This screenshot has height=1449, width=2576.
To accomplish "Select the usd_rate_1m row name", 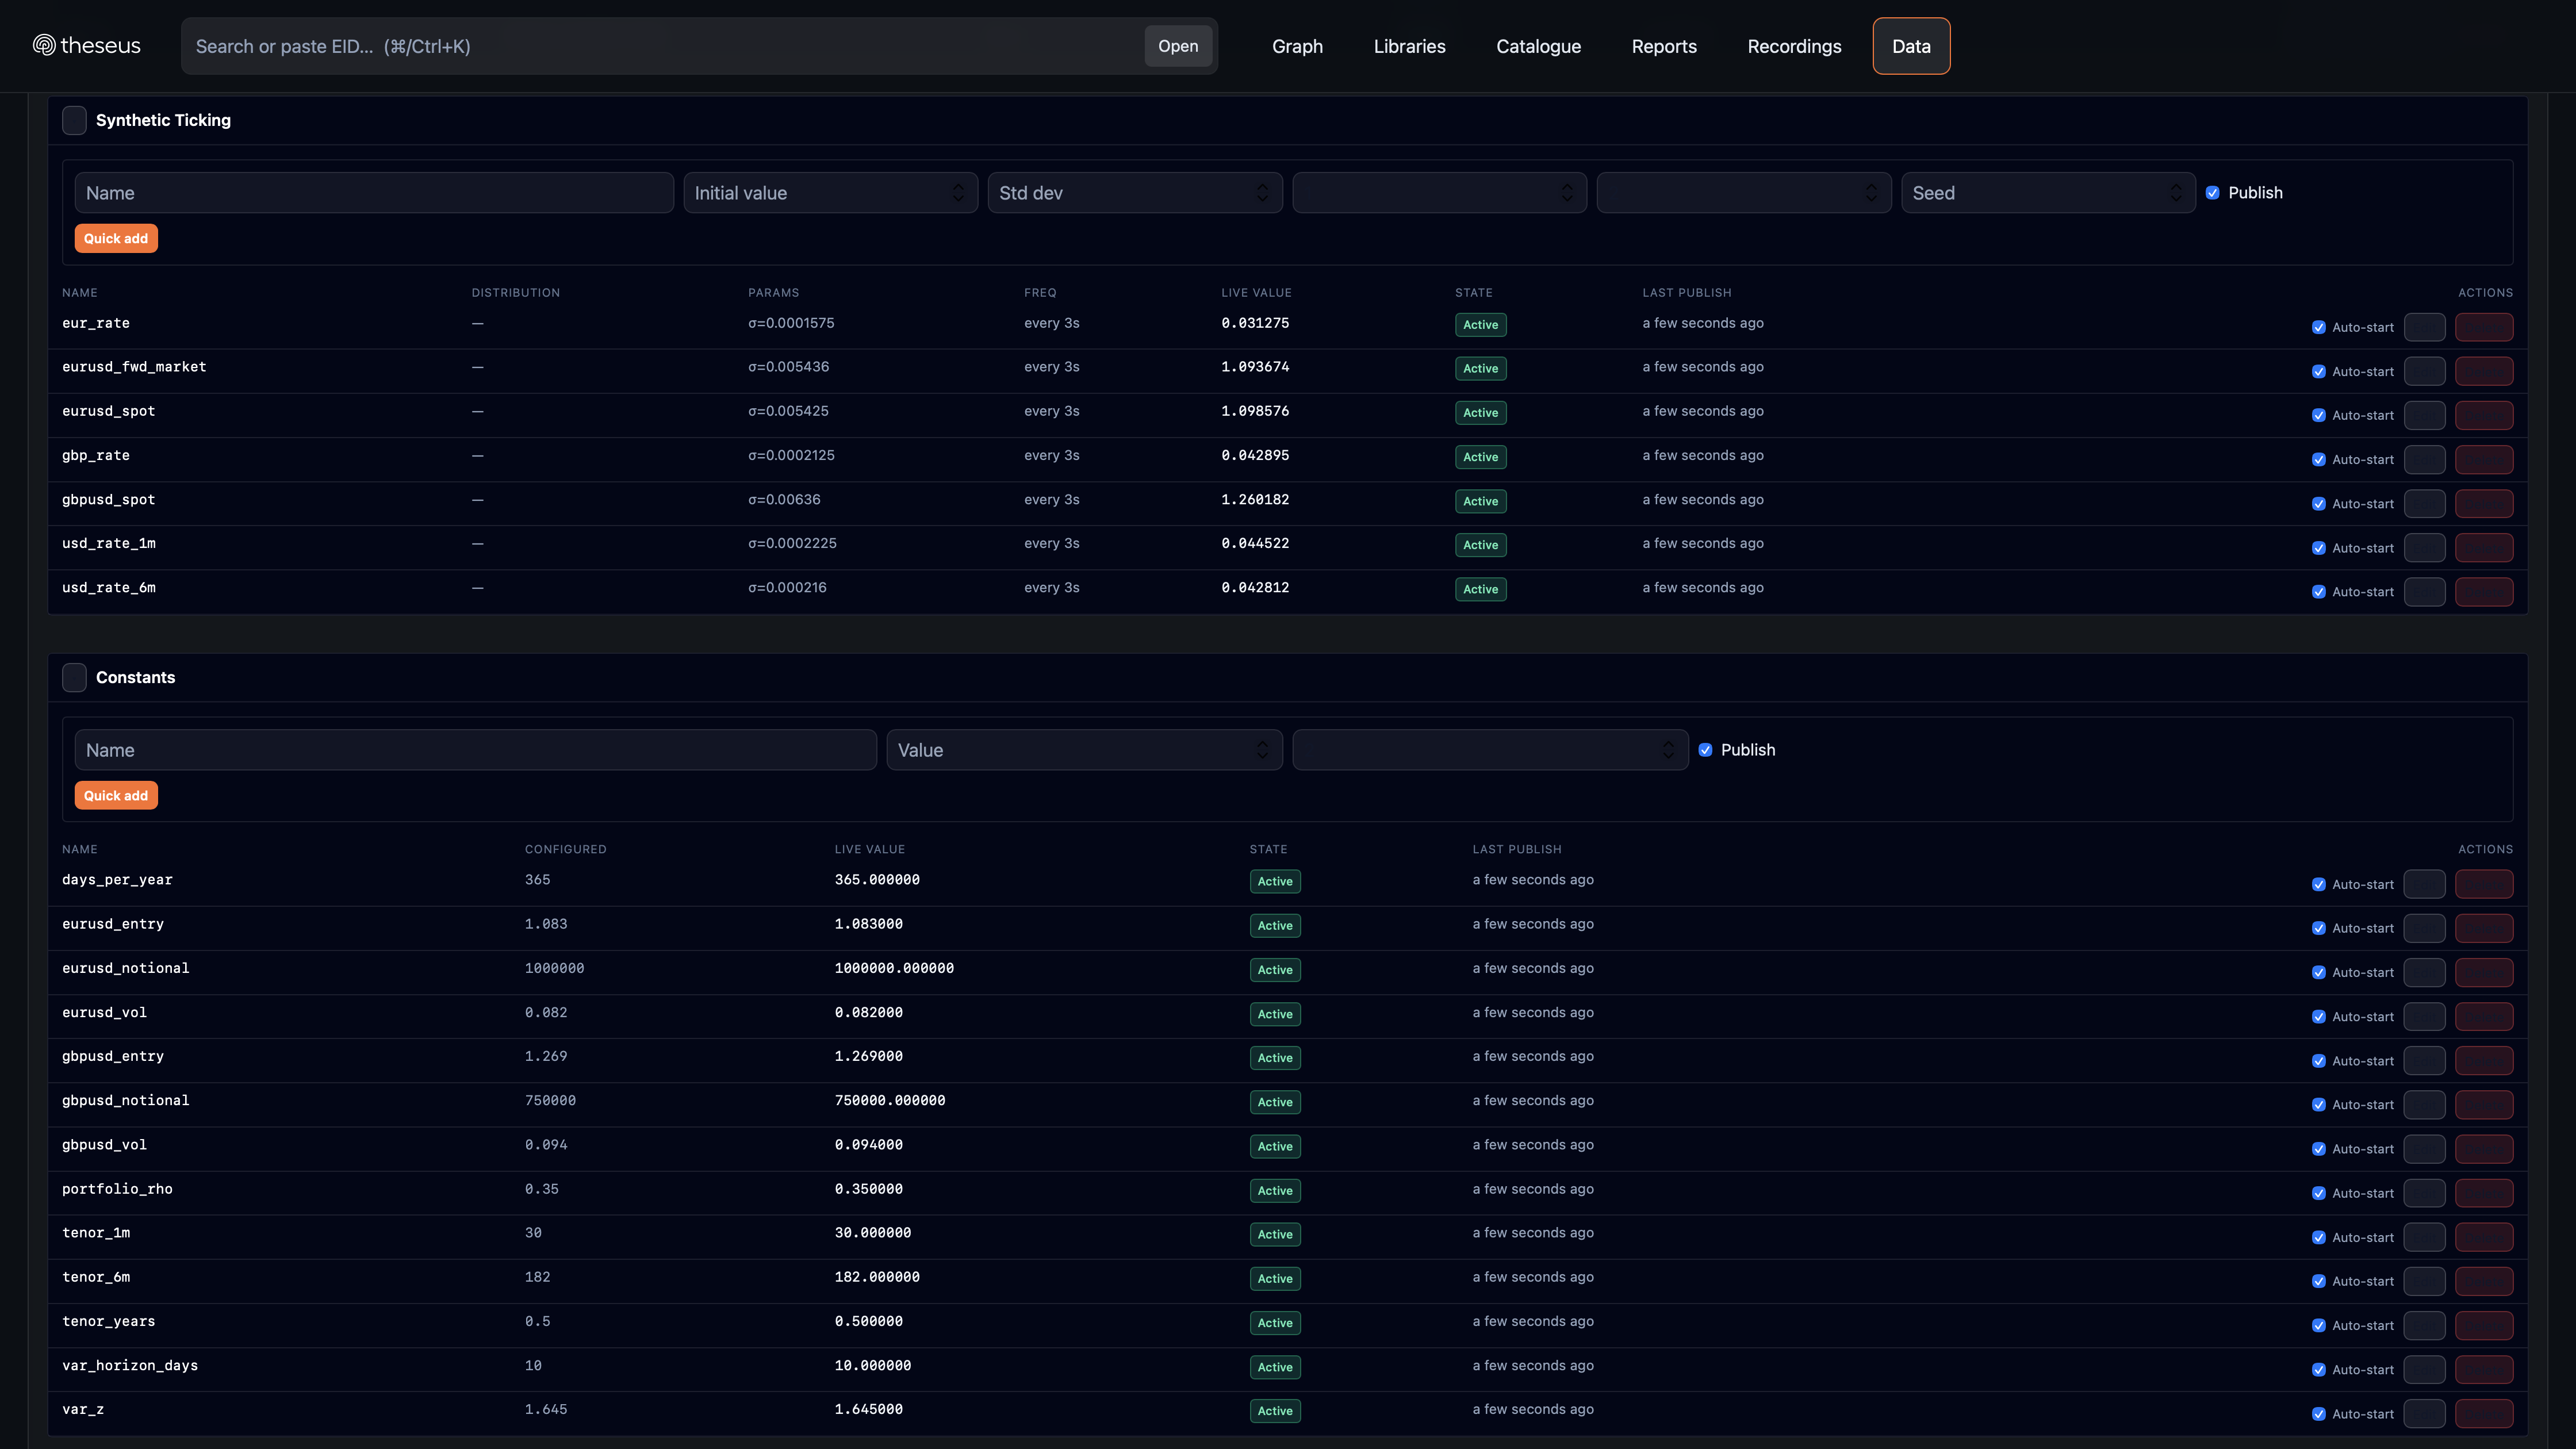I will pyautogui.click(x=108, y=543).
